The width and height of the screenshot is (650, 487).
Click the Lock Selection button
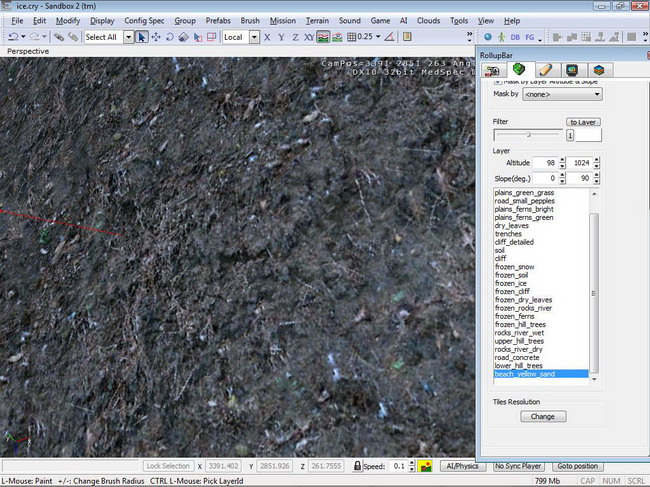click(x=168, y=466)
